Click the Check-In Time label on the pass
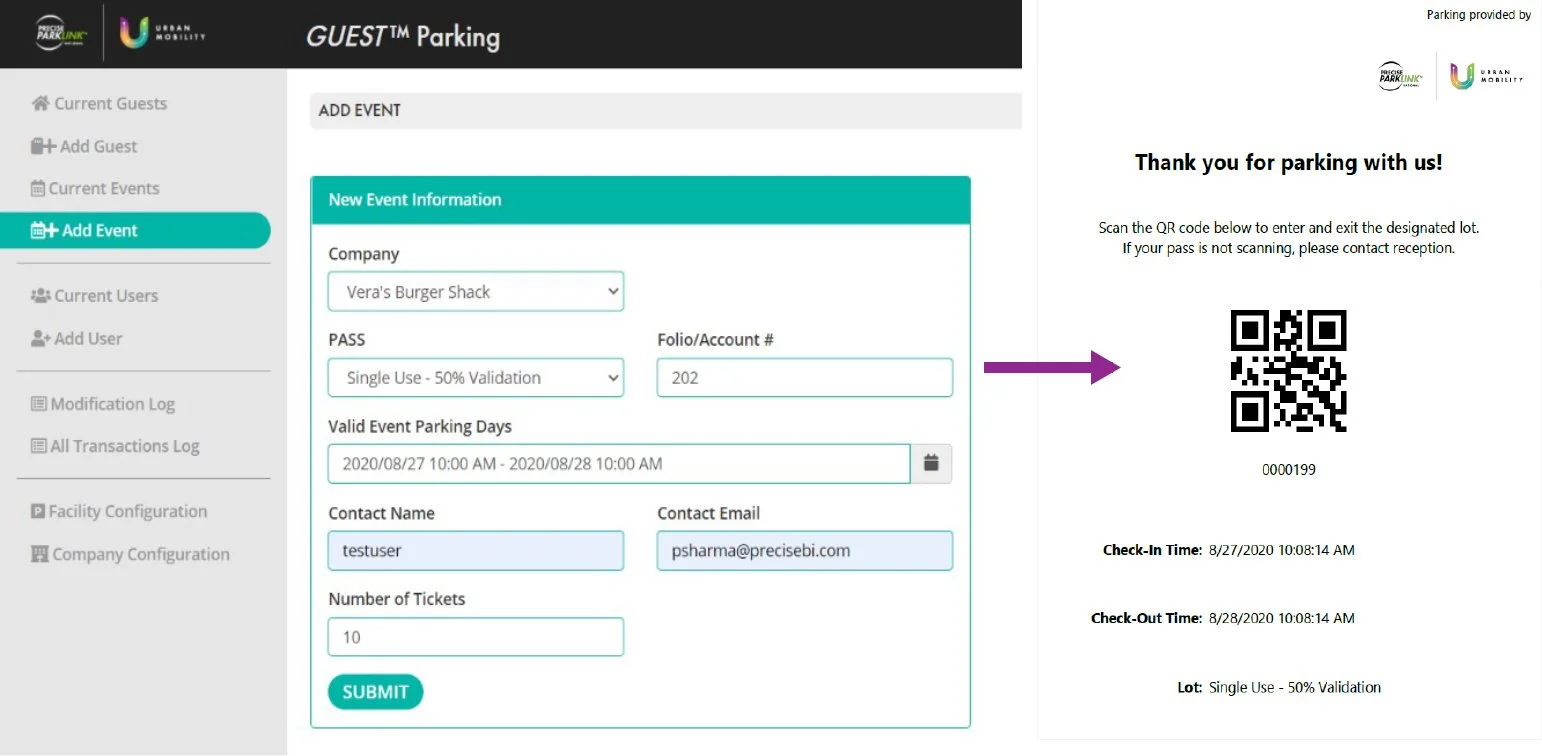This screenshot has width=1542, height=756. [1152, 550]
